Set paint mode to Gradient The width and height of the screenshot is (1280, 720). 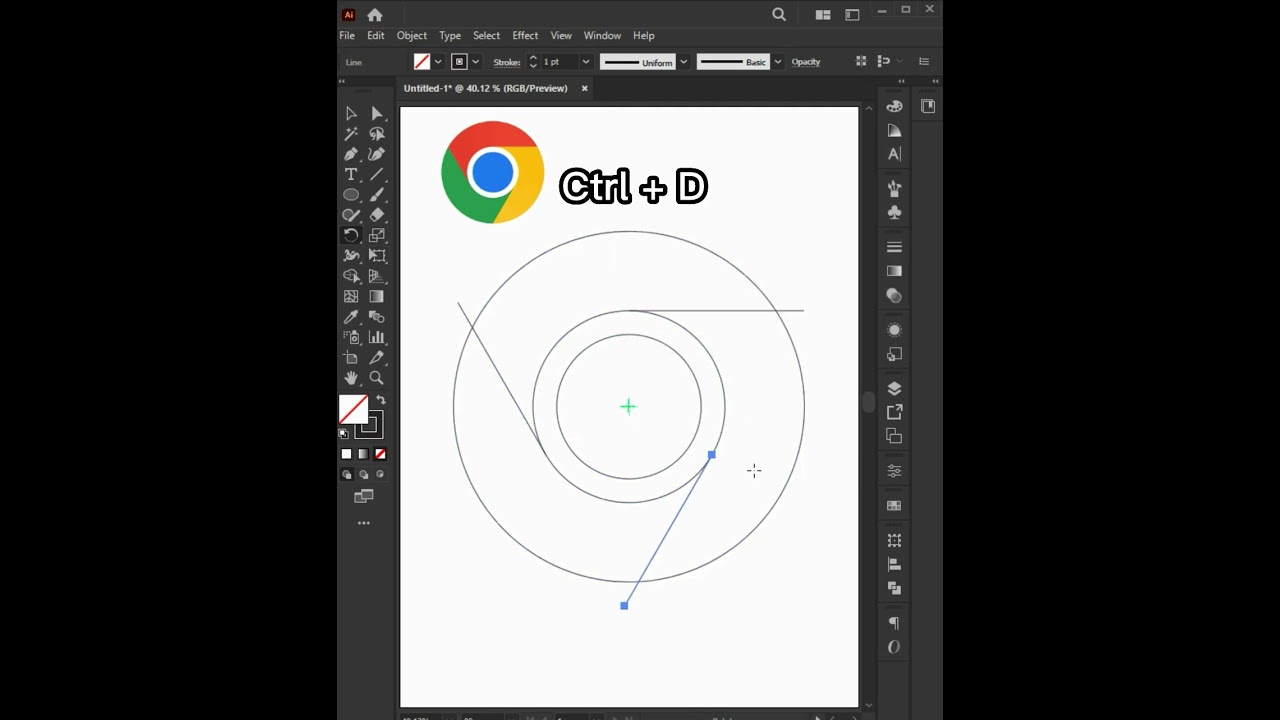pos(363,454)
